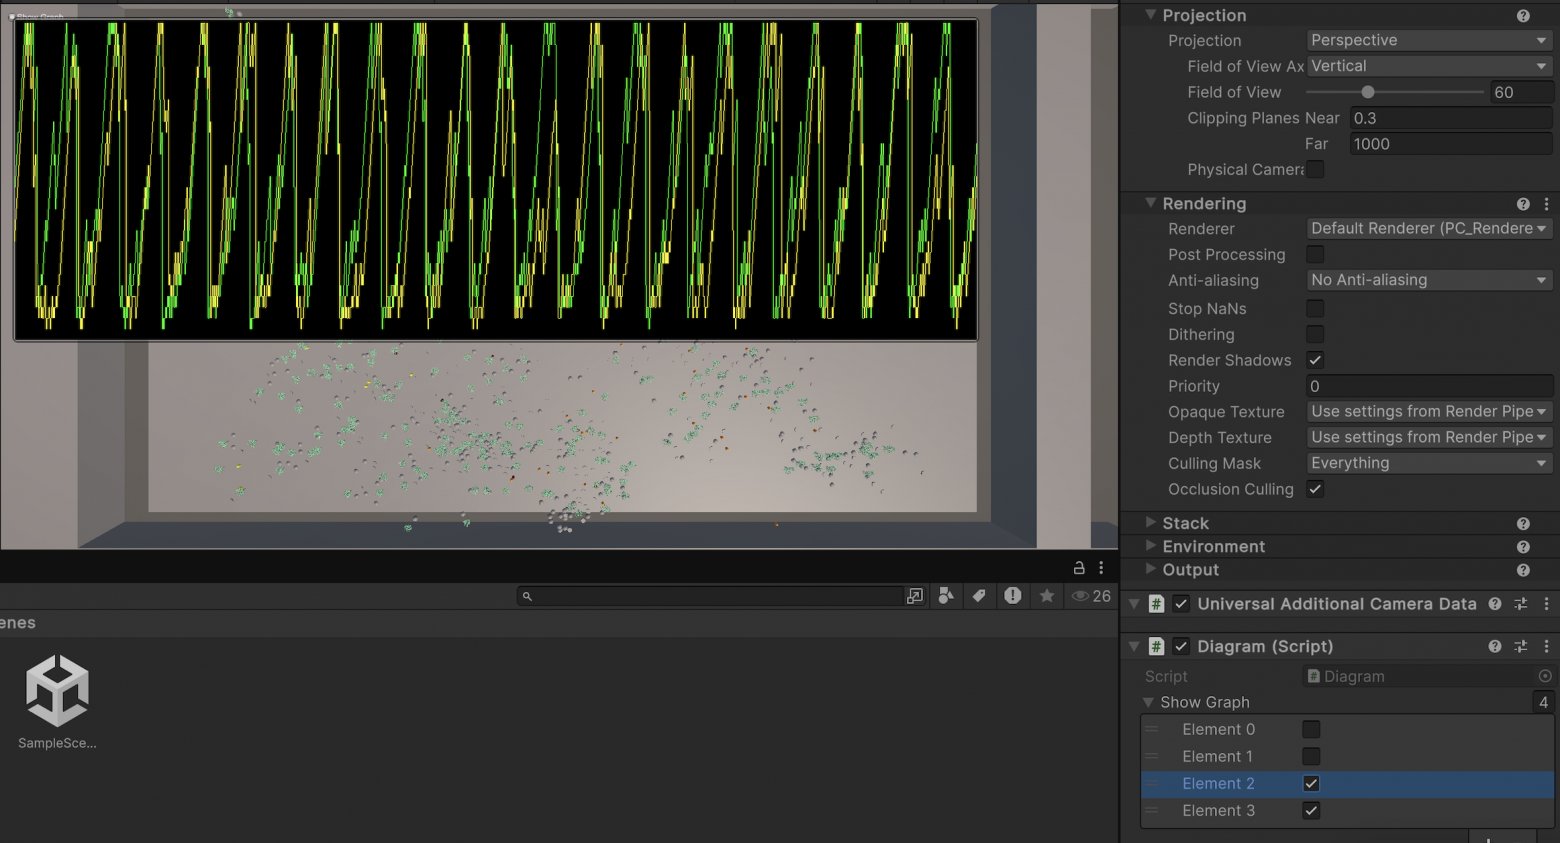
Task: Select the SampleScene asset thumbnail
Action: point(57,691)
